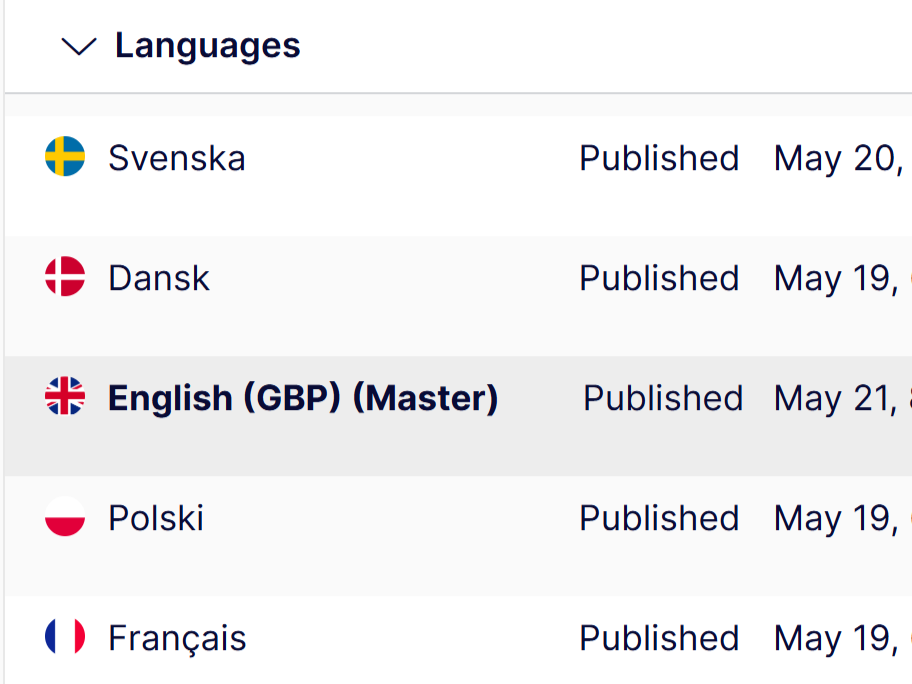Click the Swedish flag icon
This screenshot has height=684, width=912.
pyautogui.click(x=65, y=156)
